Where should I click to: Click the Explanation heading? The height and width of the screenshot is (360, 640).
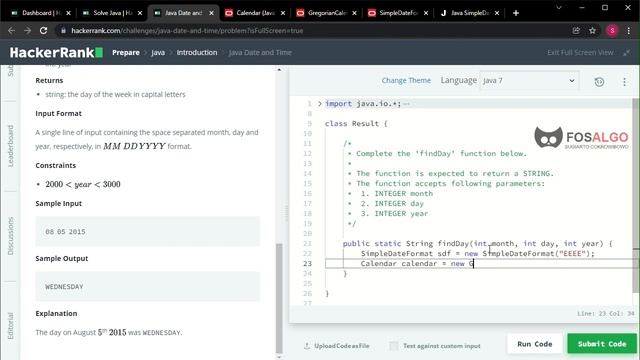(56, 313)
